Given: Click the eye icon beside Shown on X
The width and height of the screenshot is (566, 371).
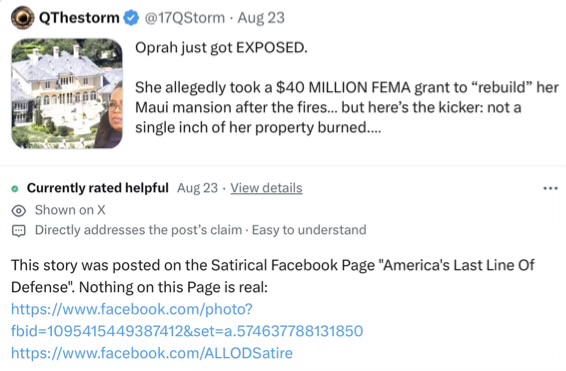Looking at the screenshot, I should [x=19, y=210].
